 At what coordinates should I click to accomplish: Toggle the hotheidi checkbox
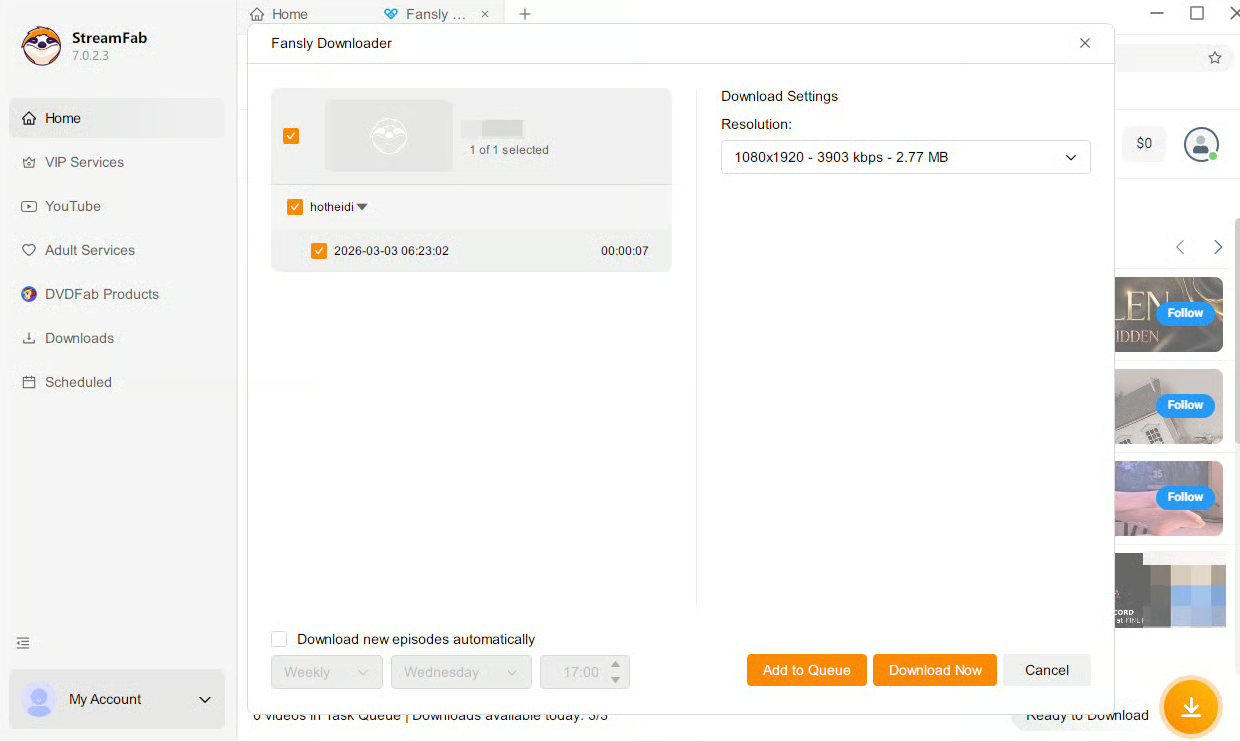pos(295,207)
